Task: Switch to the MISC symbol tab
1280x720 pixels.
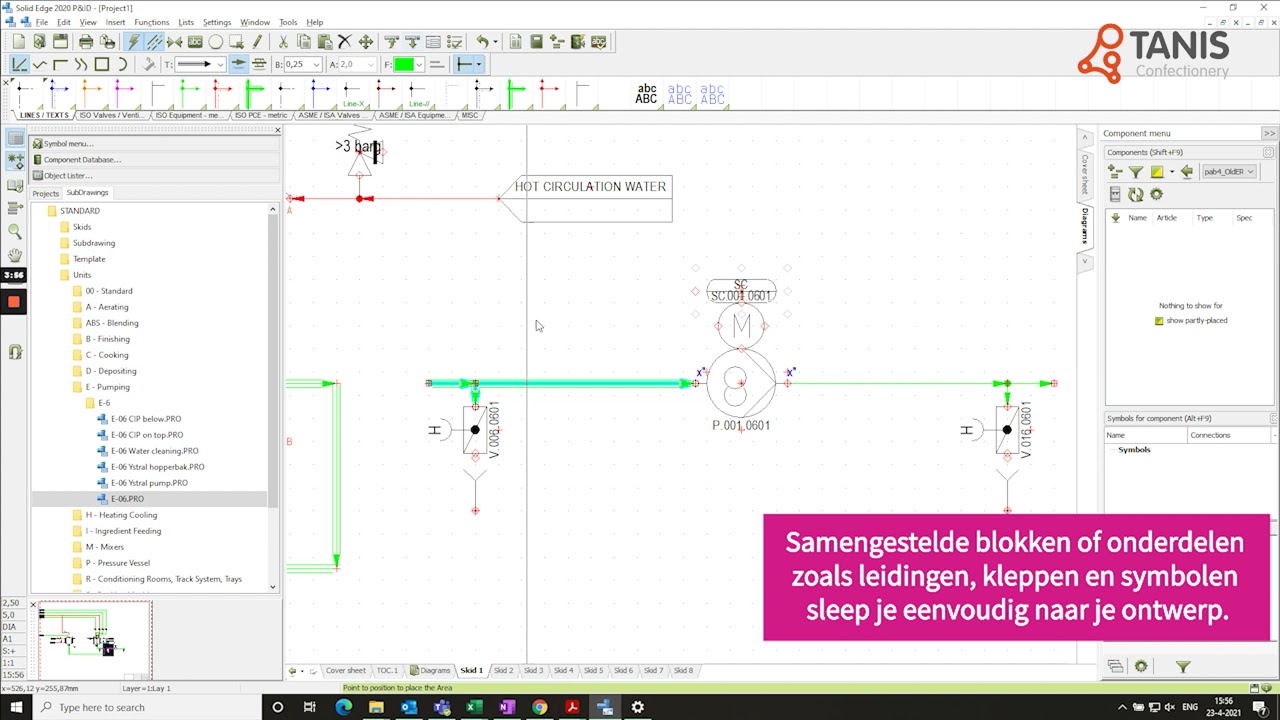Action: (469, 115)
